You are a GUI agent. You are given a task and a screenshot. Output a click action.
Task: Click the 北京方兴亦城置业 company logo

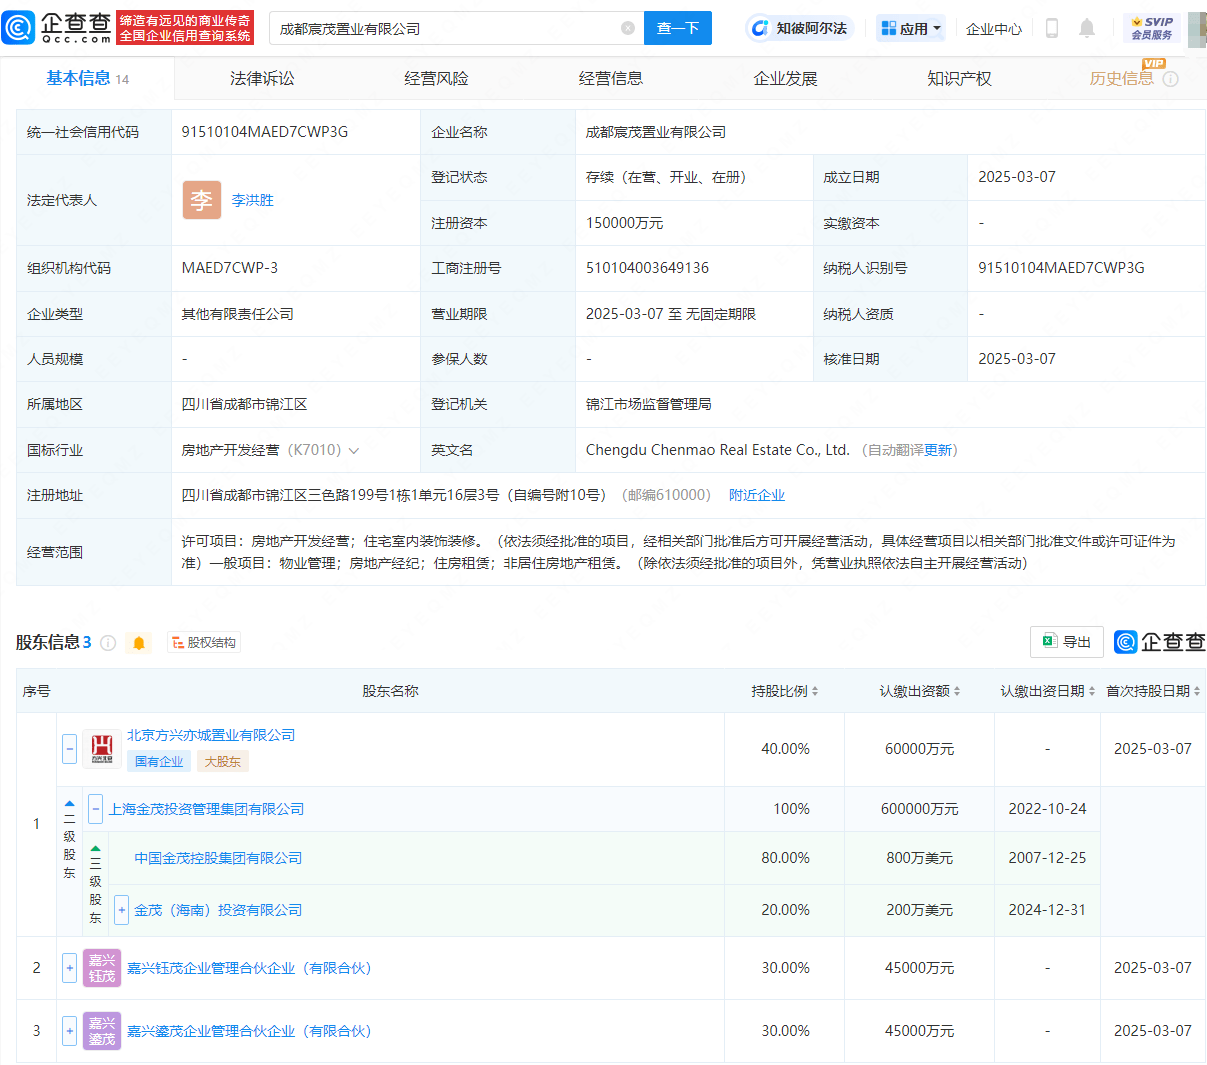pos(102,748)
